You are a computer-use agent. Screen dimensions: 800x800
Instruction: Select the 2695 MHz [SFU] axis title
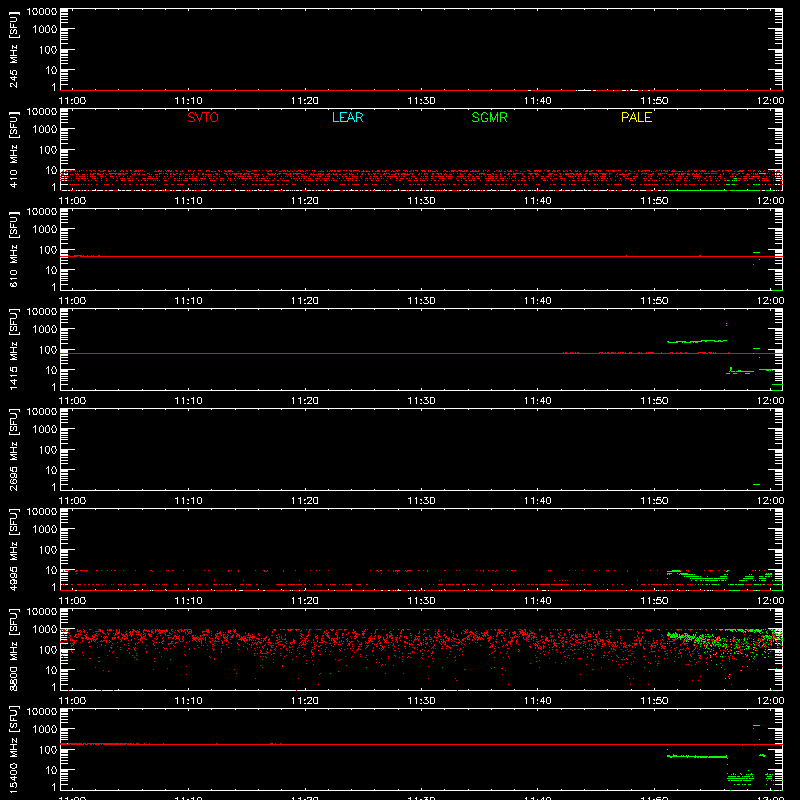(x=13, y=449)
